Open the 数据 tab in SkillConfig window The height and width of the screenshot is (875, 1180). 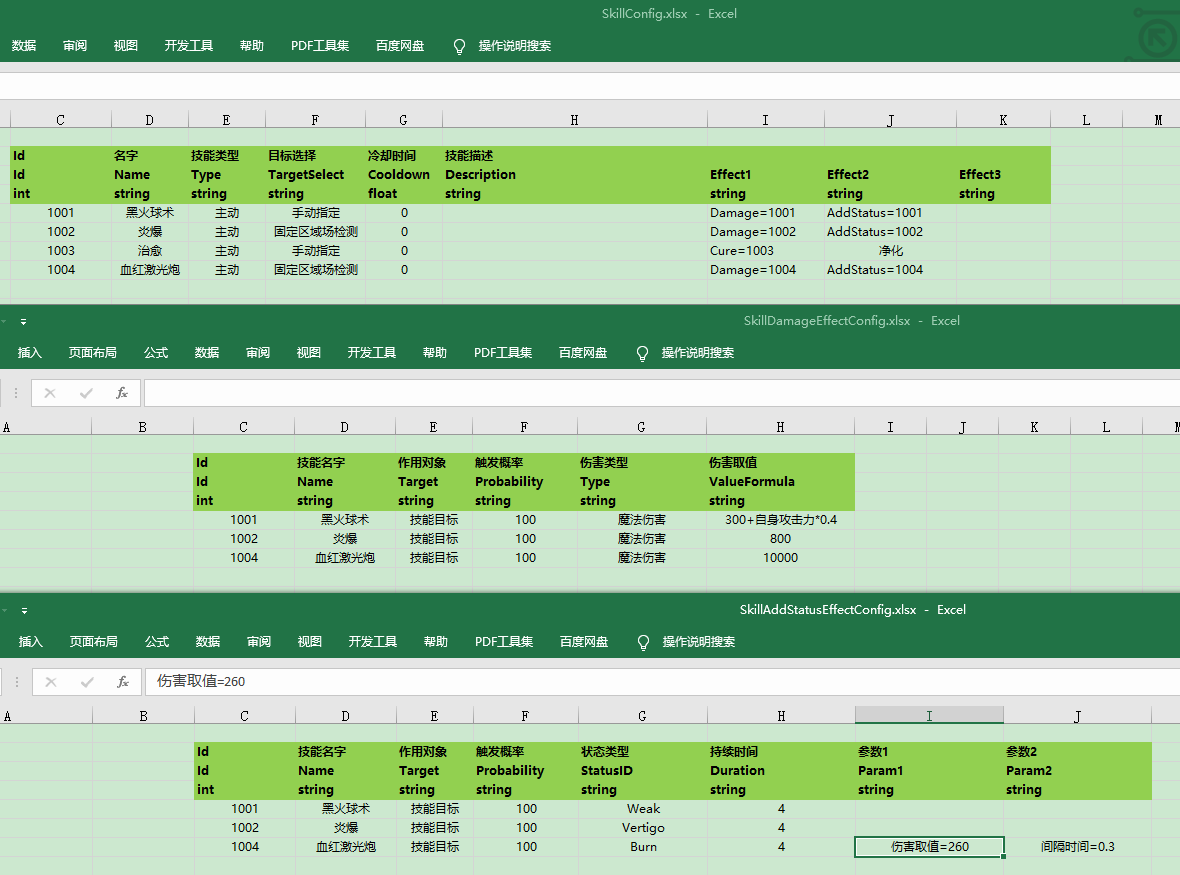[x=24, y=46]
